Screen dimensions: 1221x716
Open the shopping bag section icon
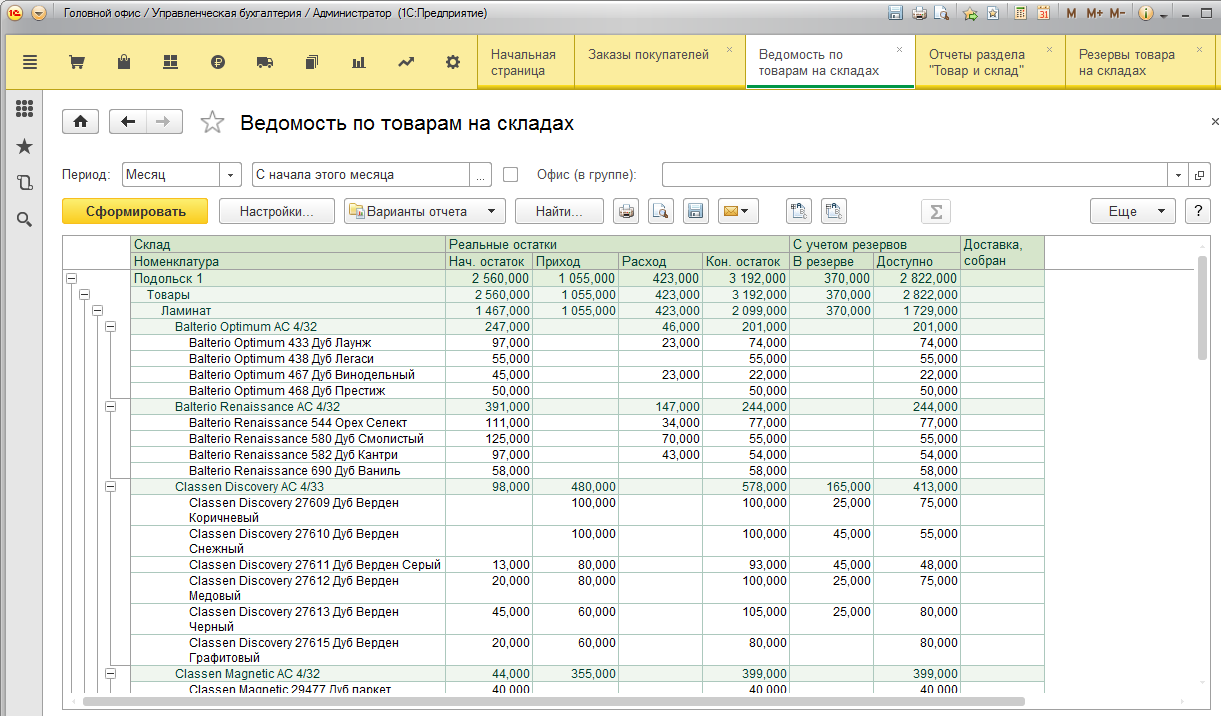coord(124,62)
